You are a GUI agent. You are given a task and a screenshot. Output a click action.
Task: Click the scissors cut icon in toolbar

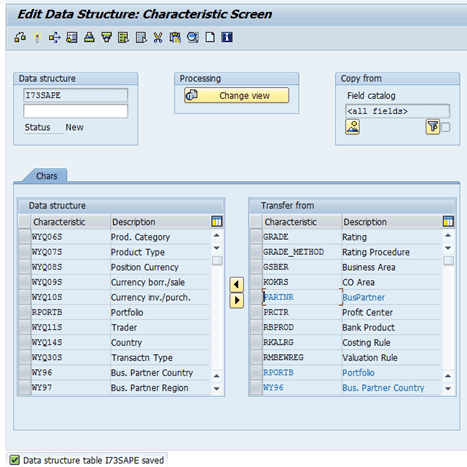[x=158, y=37]
